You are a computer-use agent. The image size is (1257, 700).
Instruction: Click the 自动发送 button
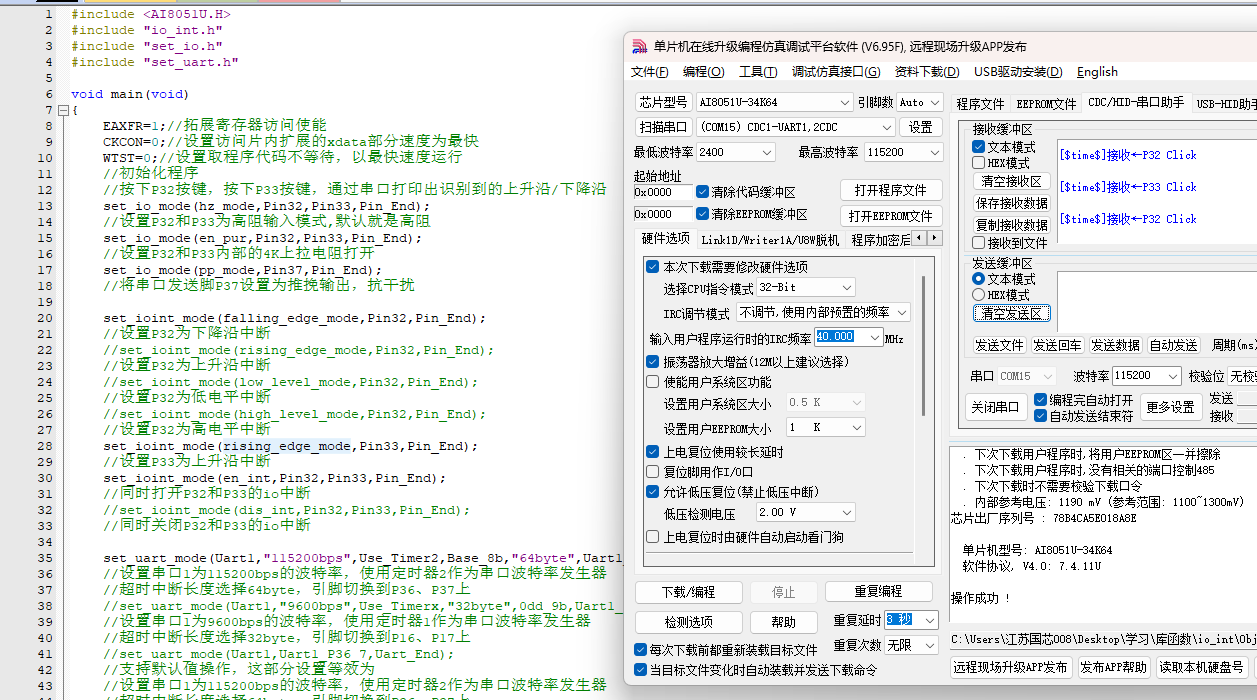1173,345
